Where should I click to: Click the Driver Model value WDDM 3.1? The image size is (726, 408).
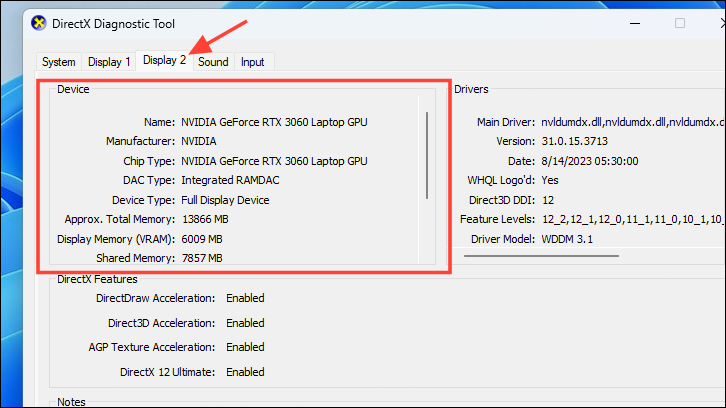point(567,239)
